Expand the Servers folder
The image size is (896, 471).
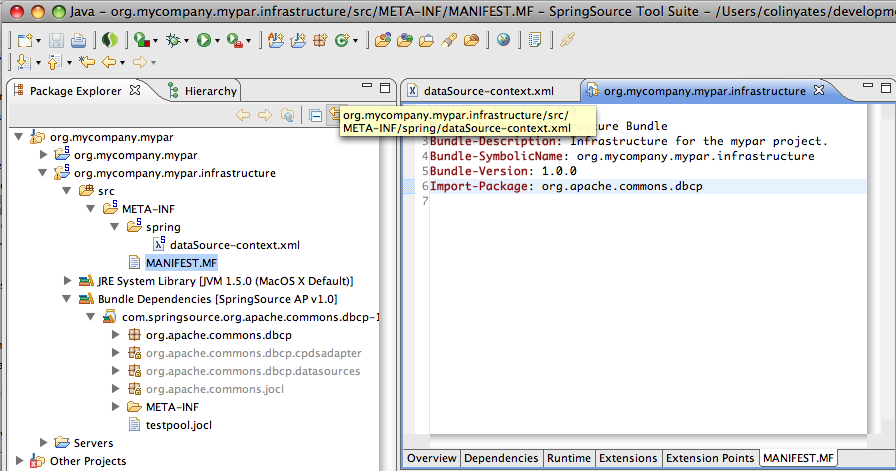[43, 442]
